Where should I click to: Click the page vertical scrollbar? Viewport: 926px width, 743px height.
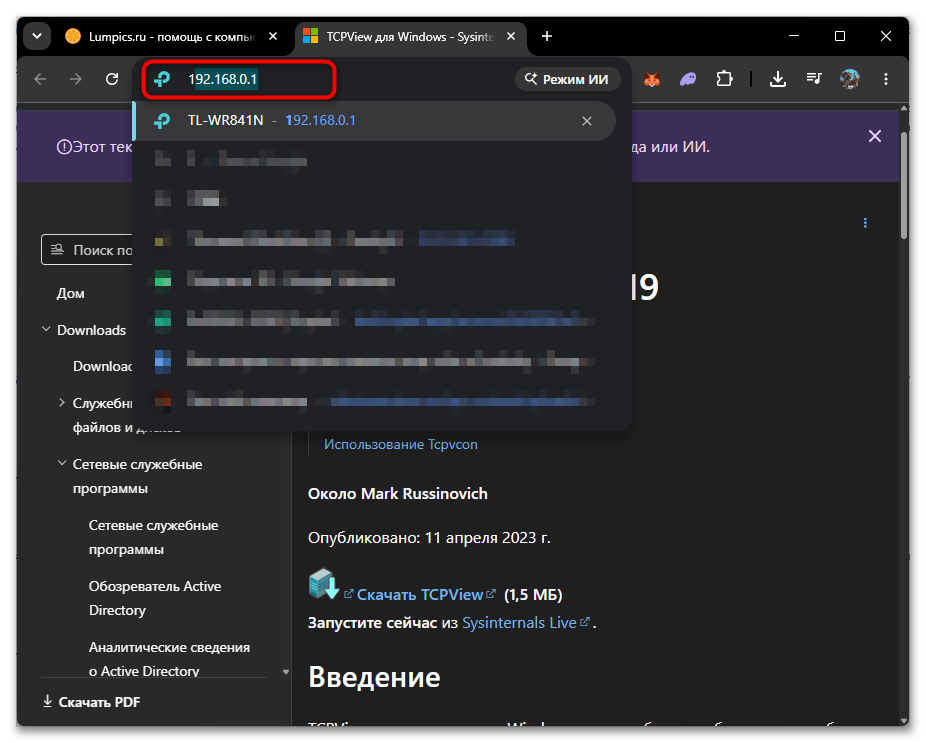click(x=904, y=184)
